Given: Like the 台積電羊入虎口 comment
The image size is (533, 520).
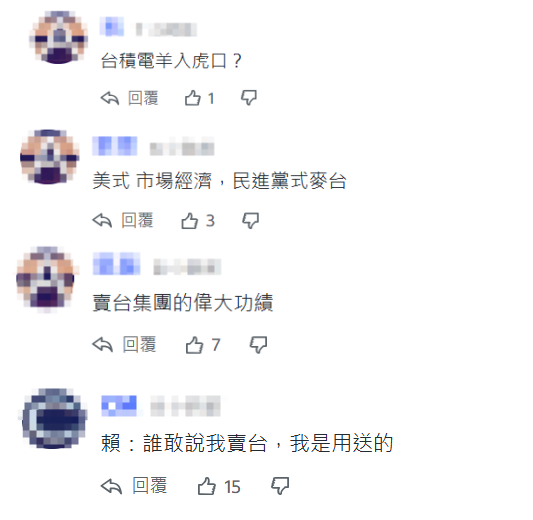Looking at the screenshot, I should 192,98.
